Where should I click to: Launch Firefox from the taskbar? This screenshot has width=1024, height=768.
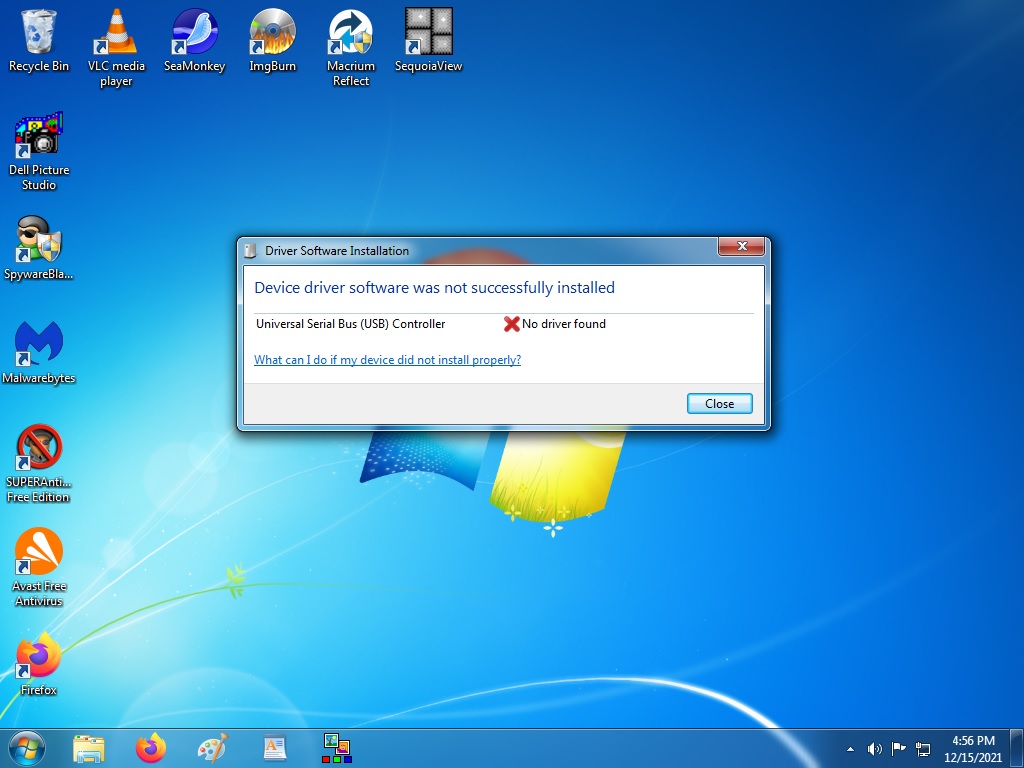point(151,748)
